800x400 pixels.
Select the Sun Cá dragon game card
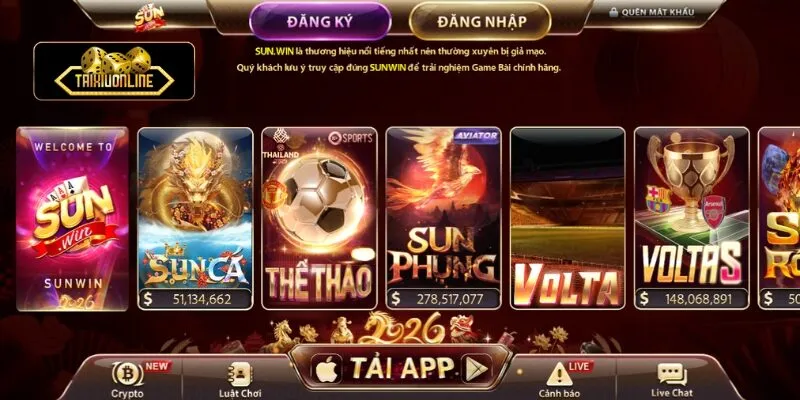pos(195,218)
